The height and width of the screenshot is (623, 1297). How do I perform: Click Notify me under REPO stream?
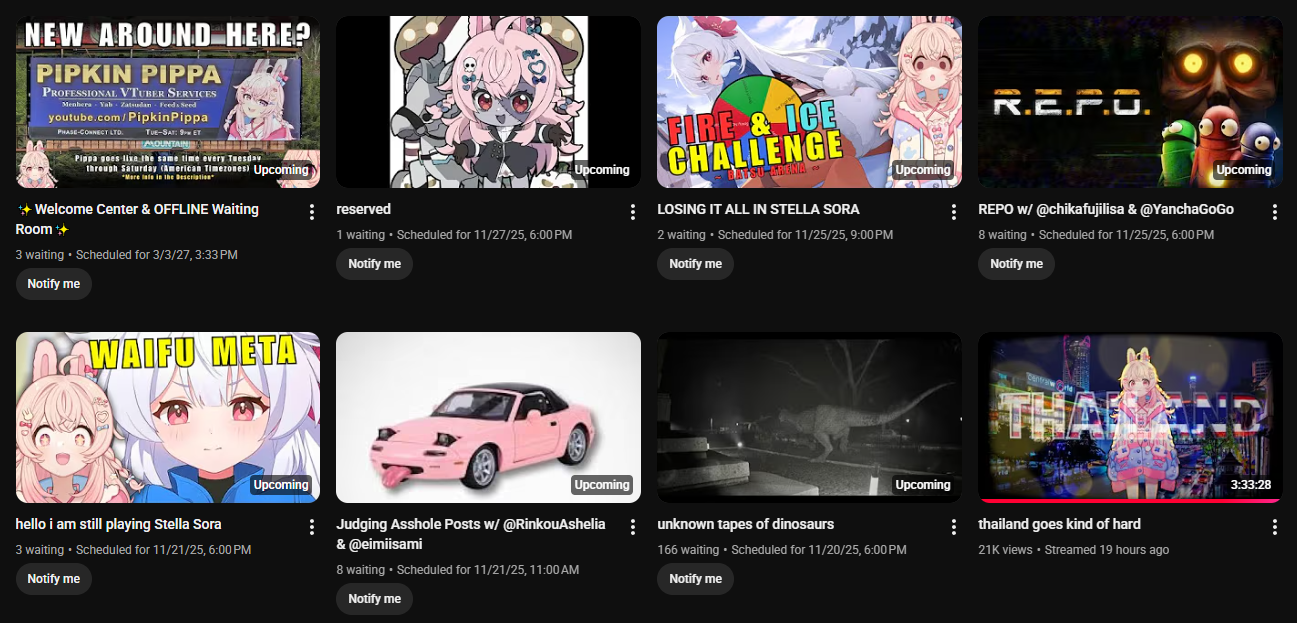(x=1017, y=264)
